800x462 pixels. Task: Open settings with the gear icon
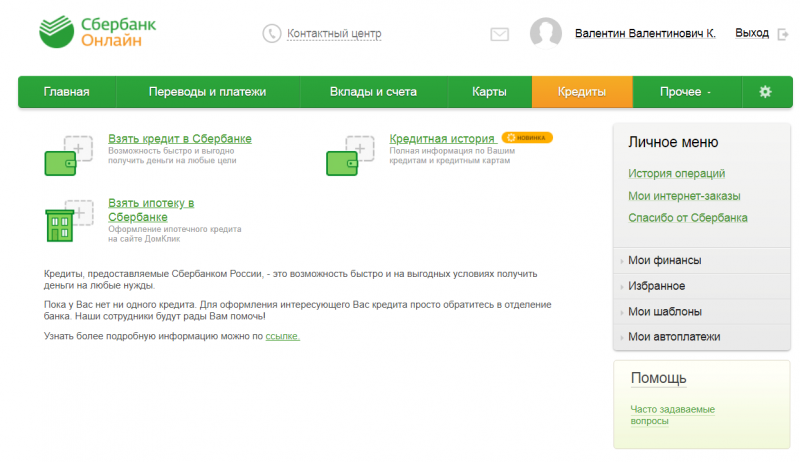pyautogui.click(x=765, y=92)
